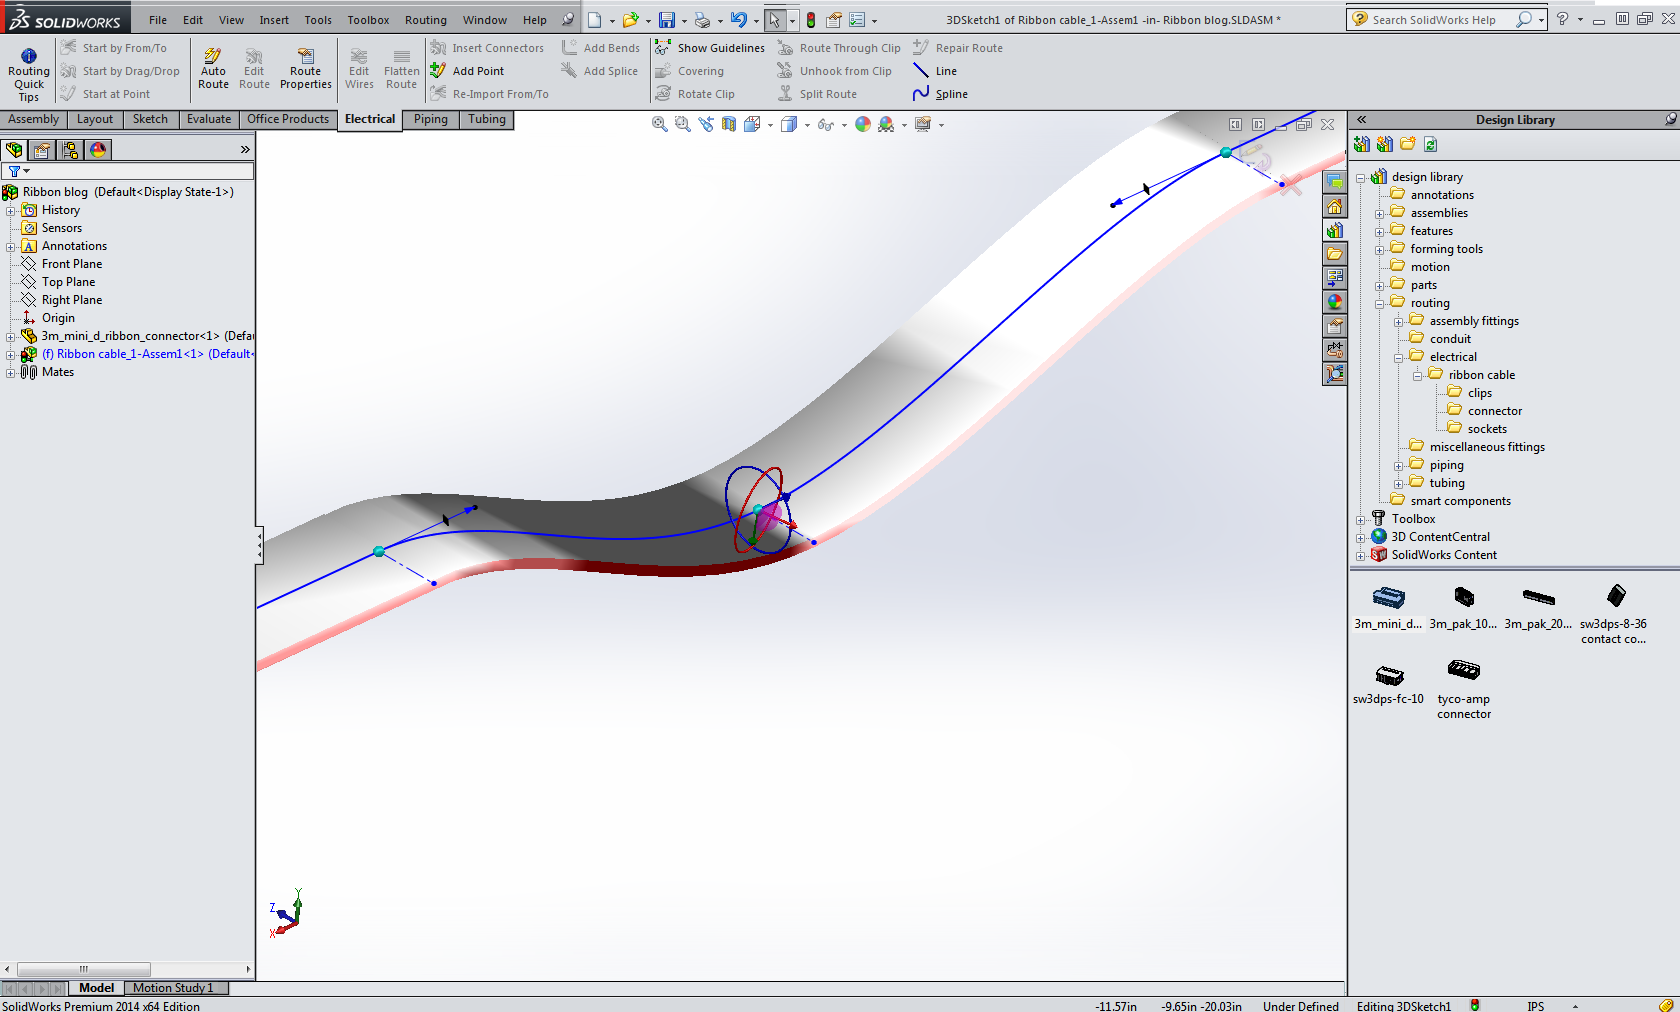Click Insert Connectors
Screen dimensions: 1680x1012
pos(487,48)
